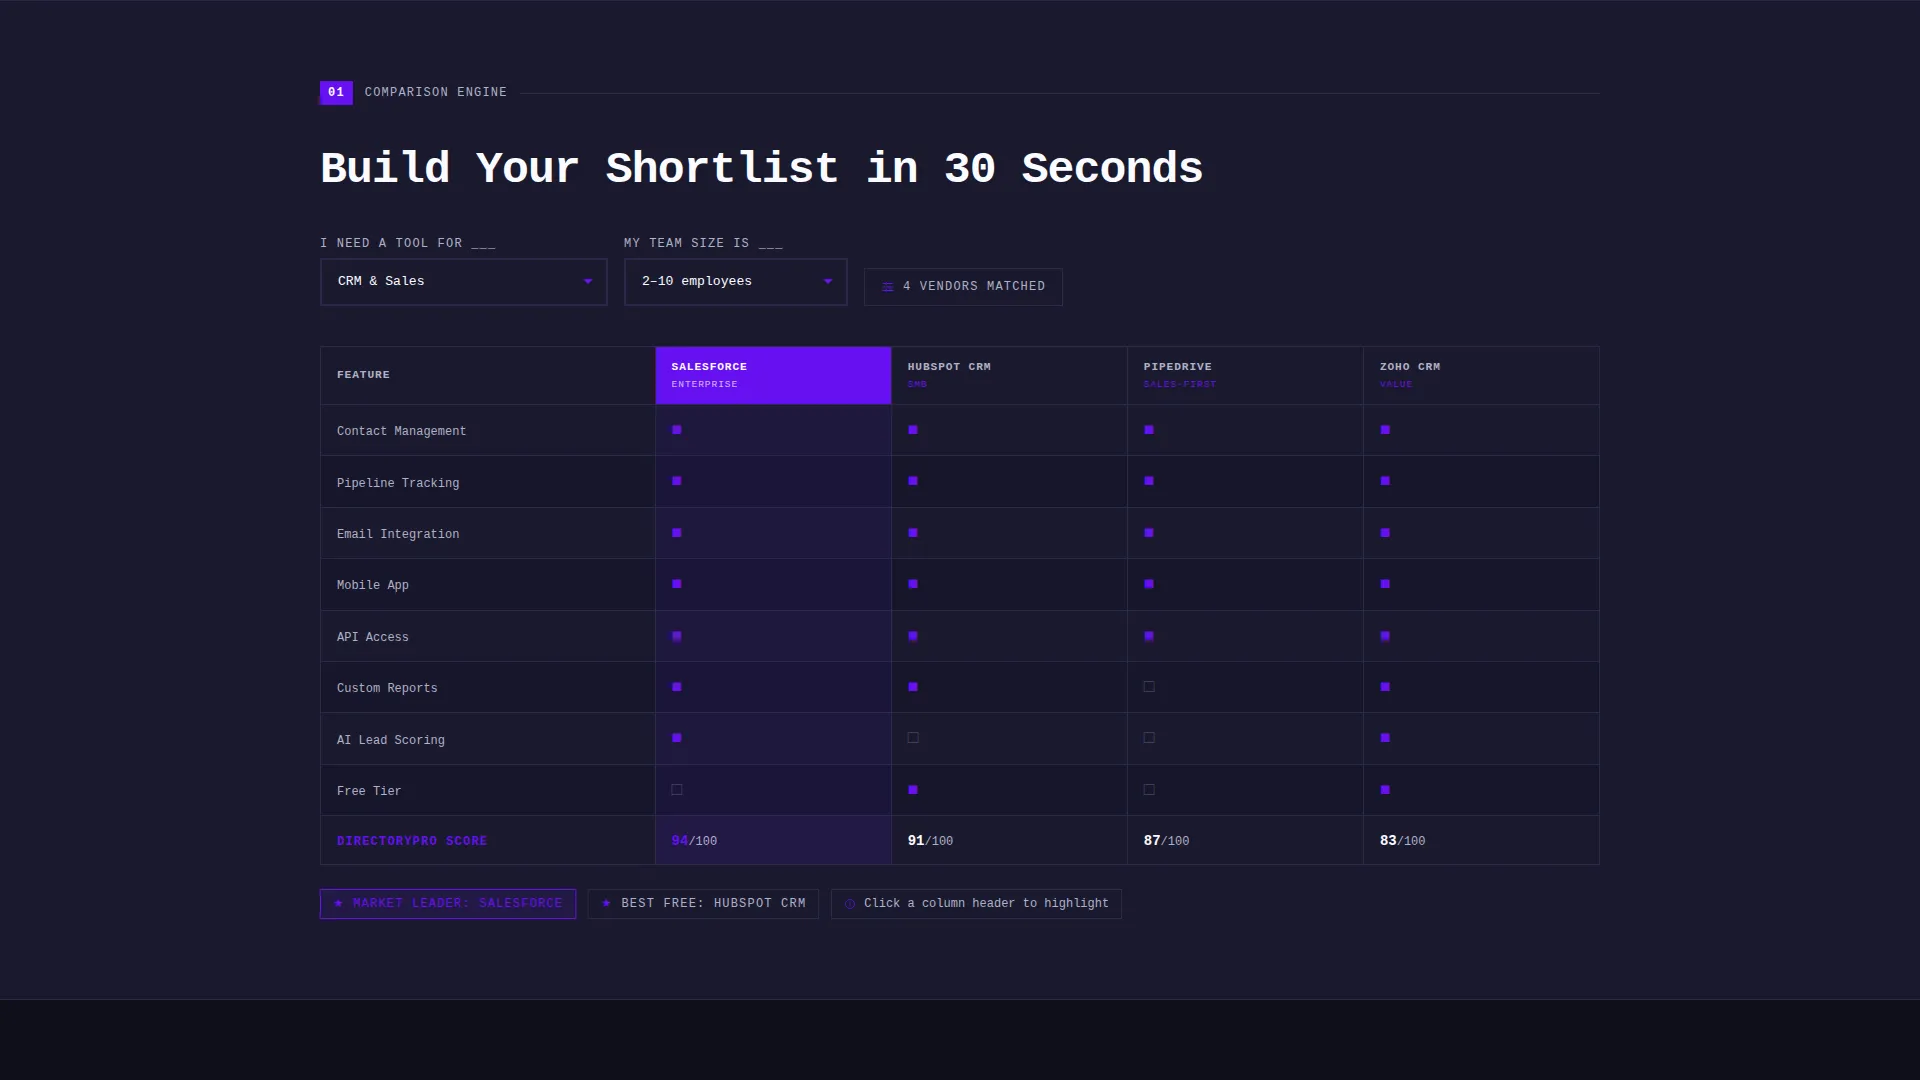Click the API Access feature label
The image size is (1920, 1080).
[x=373, y=637]
